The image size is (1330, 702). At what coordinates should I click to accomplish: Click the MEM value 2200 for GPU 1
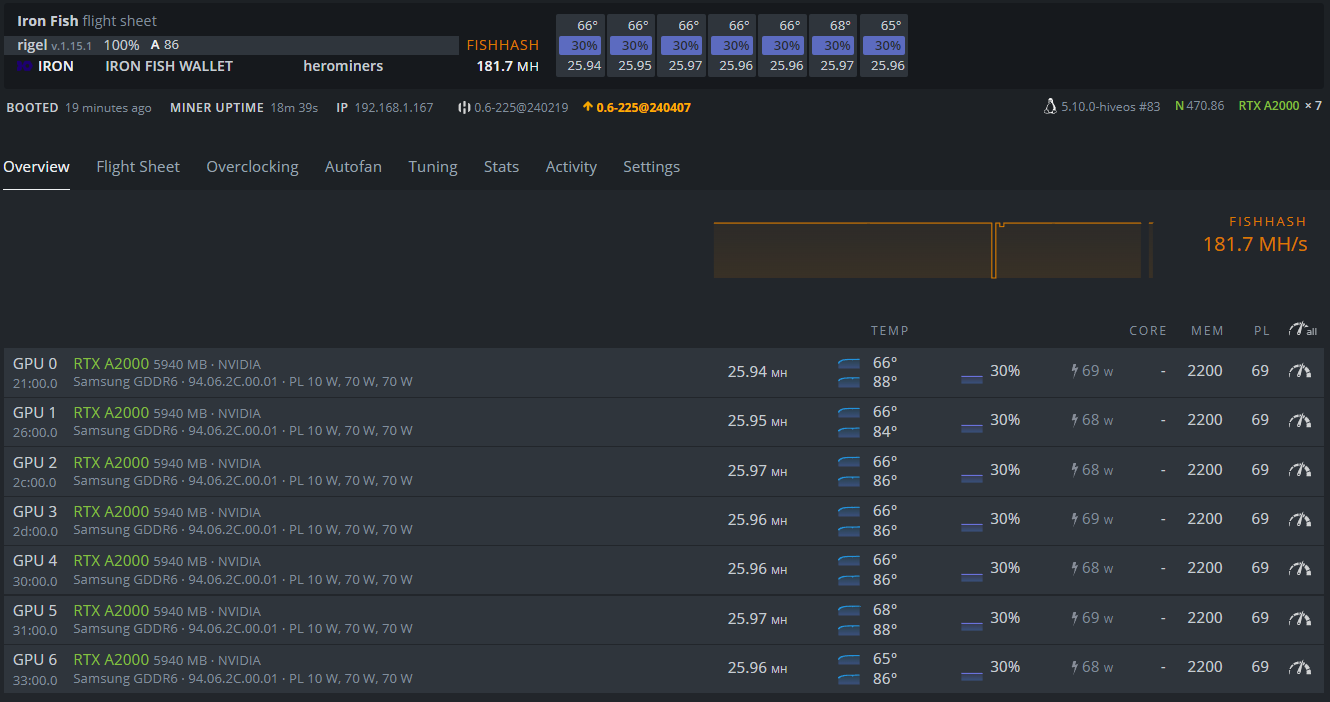pyautogui.click(x=1205, y=420)
